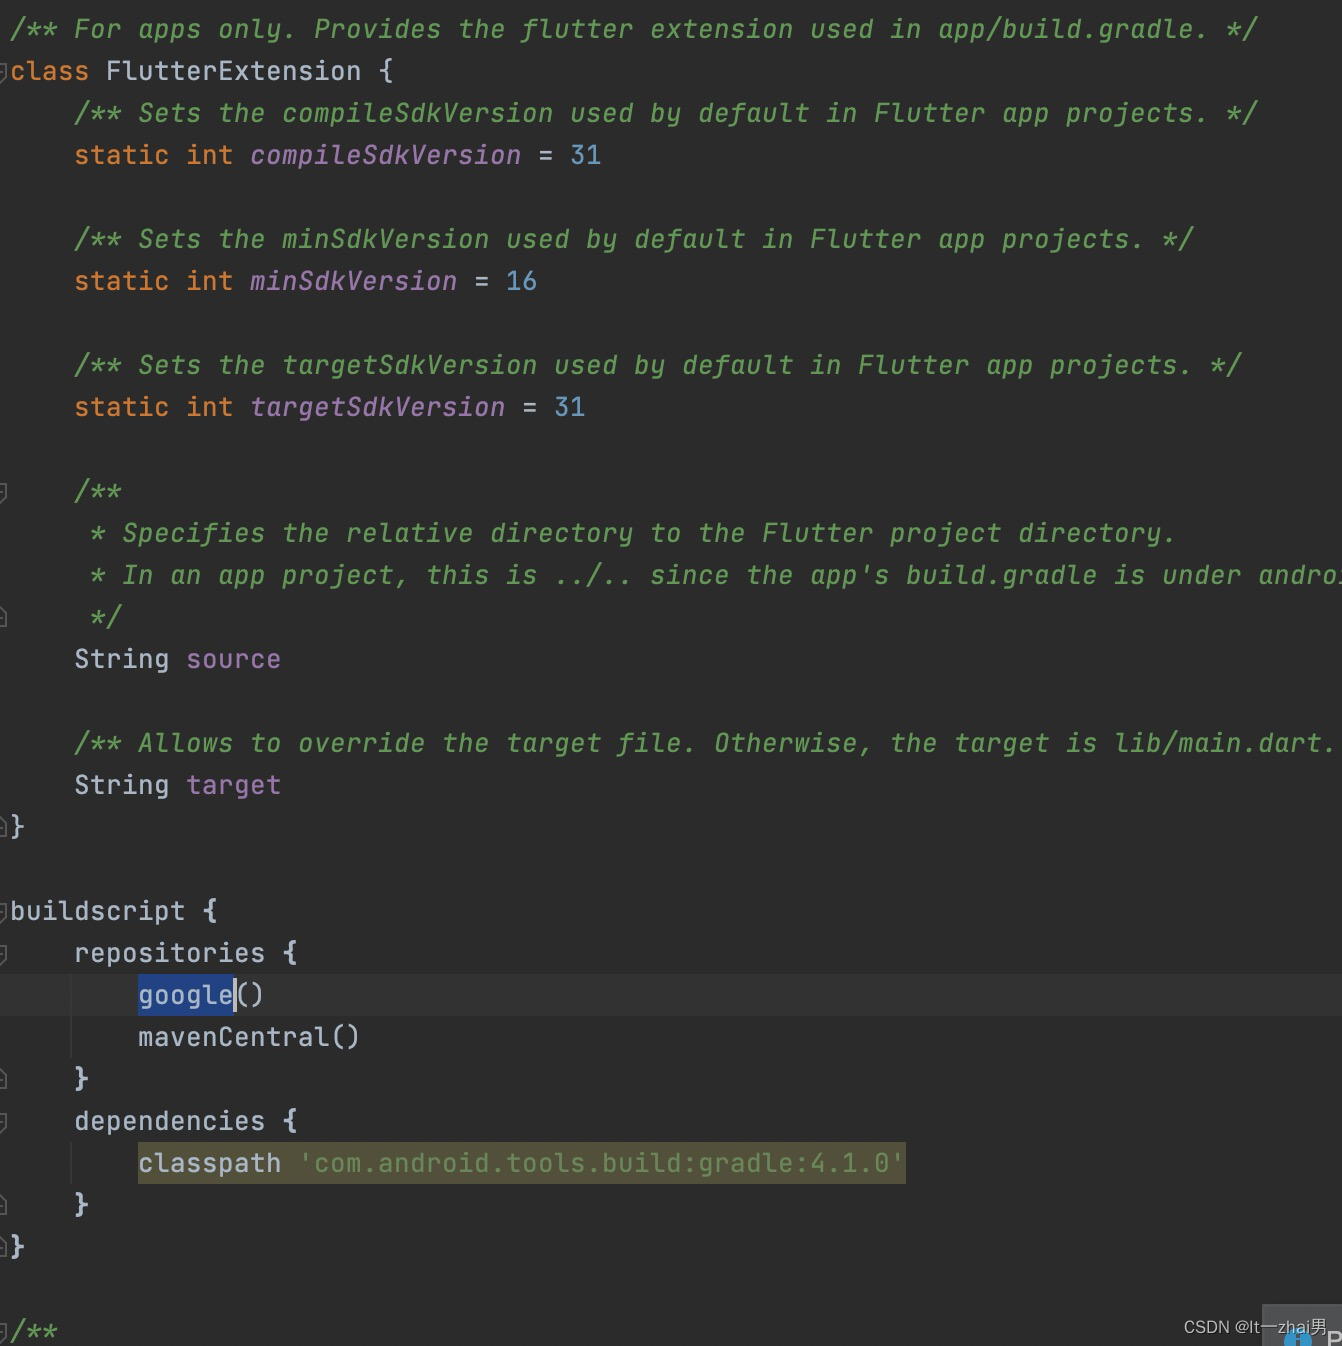Viewport: 1342px width, 1346px height.
Task: Click the value 16 for minSdkVersion
Action: [521, 281]
